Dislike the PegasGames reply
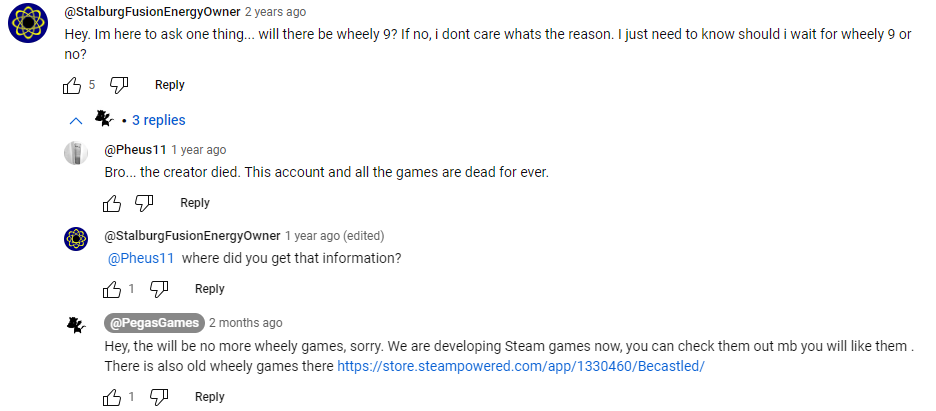Image resolution: width=936 pixels, height=411 pixels. [159, 397]
